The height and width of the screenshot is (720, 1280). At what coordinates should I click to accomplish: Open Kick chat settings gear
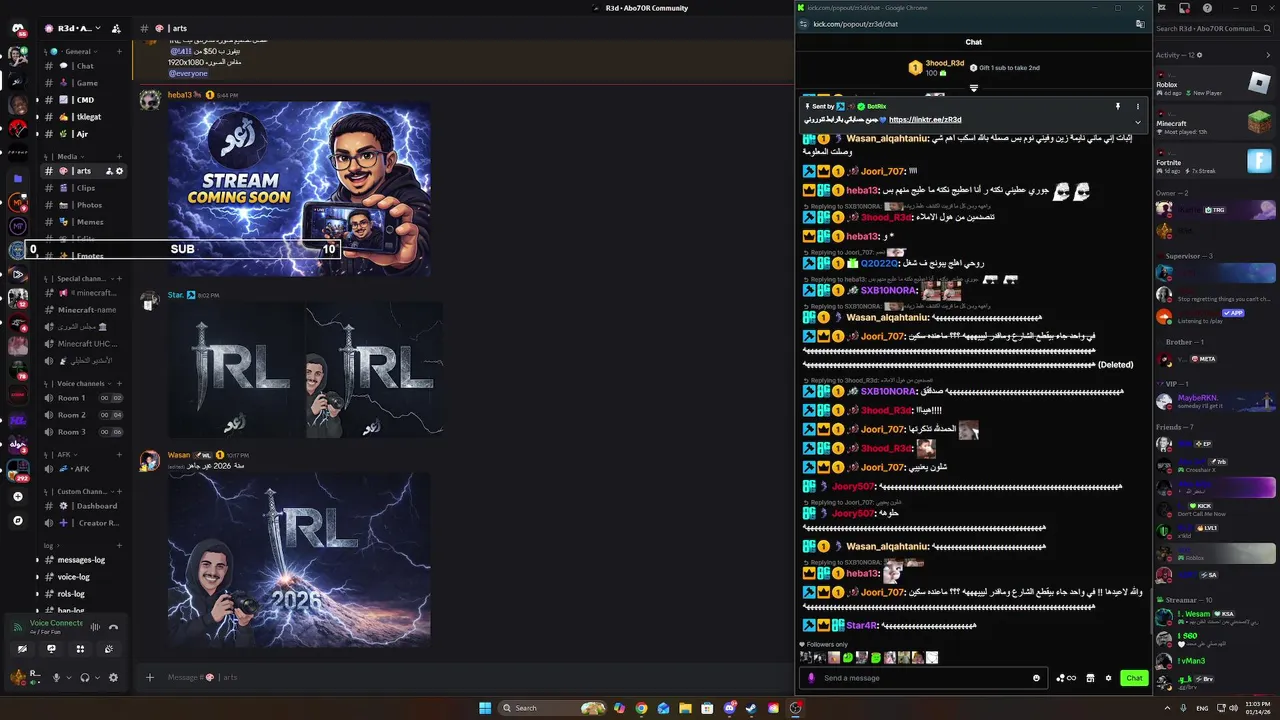tap(1108, 678)
